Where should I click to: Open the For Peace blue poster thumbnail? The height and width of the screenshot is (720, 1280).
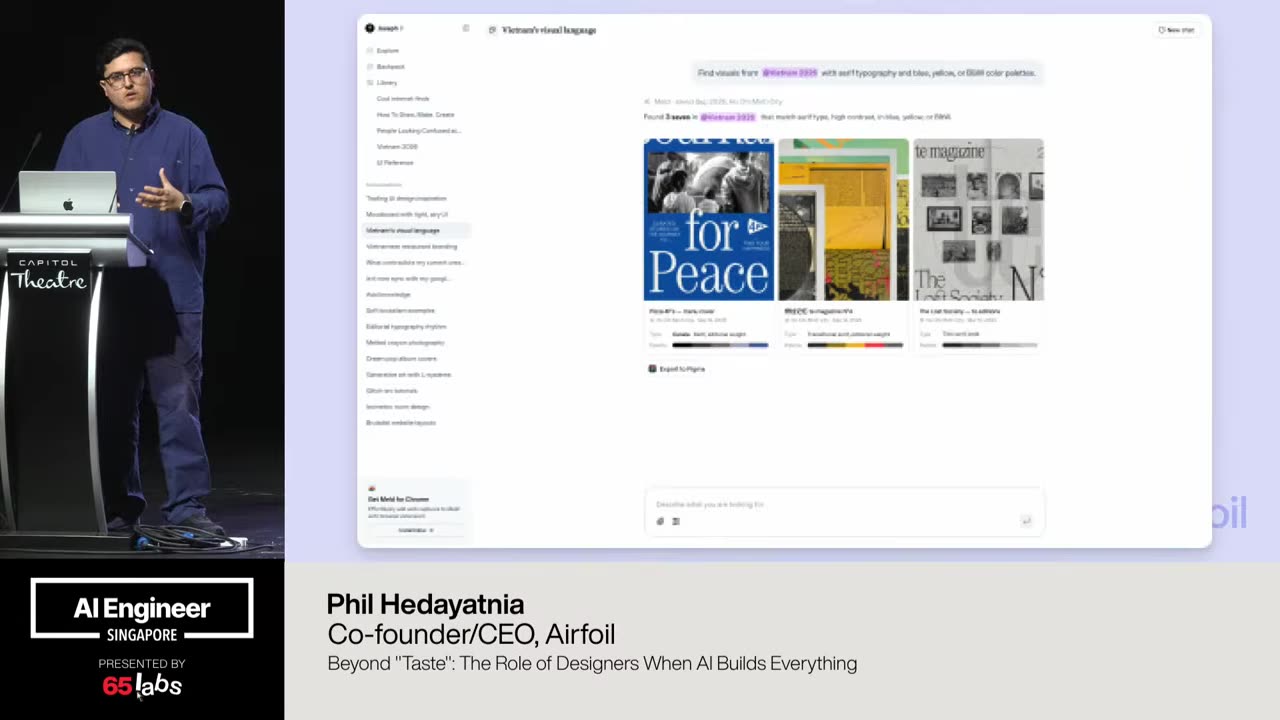(x=709, y=220)
